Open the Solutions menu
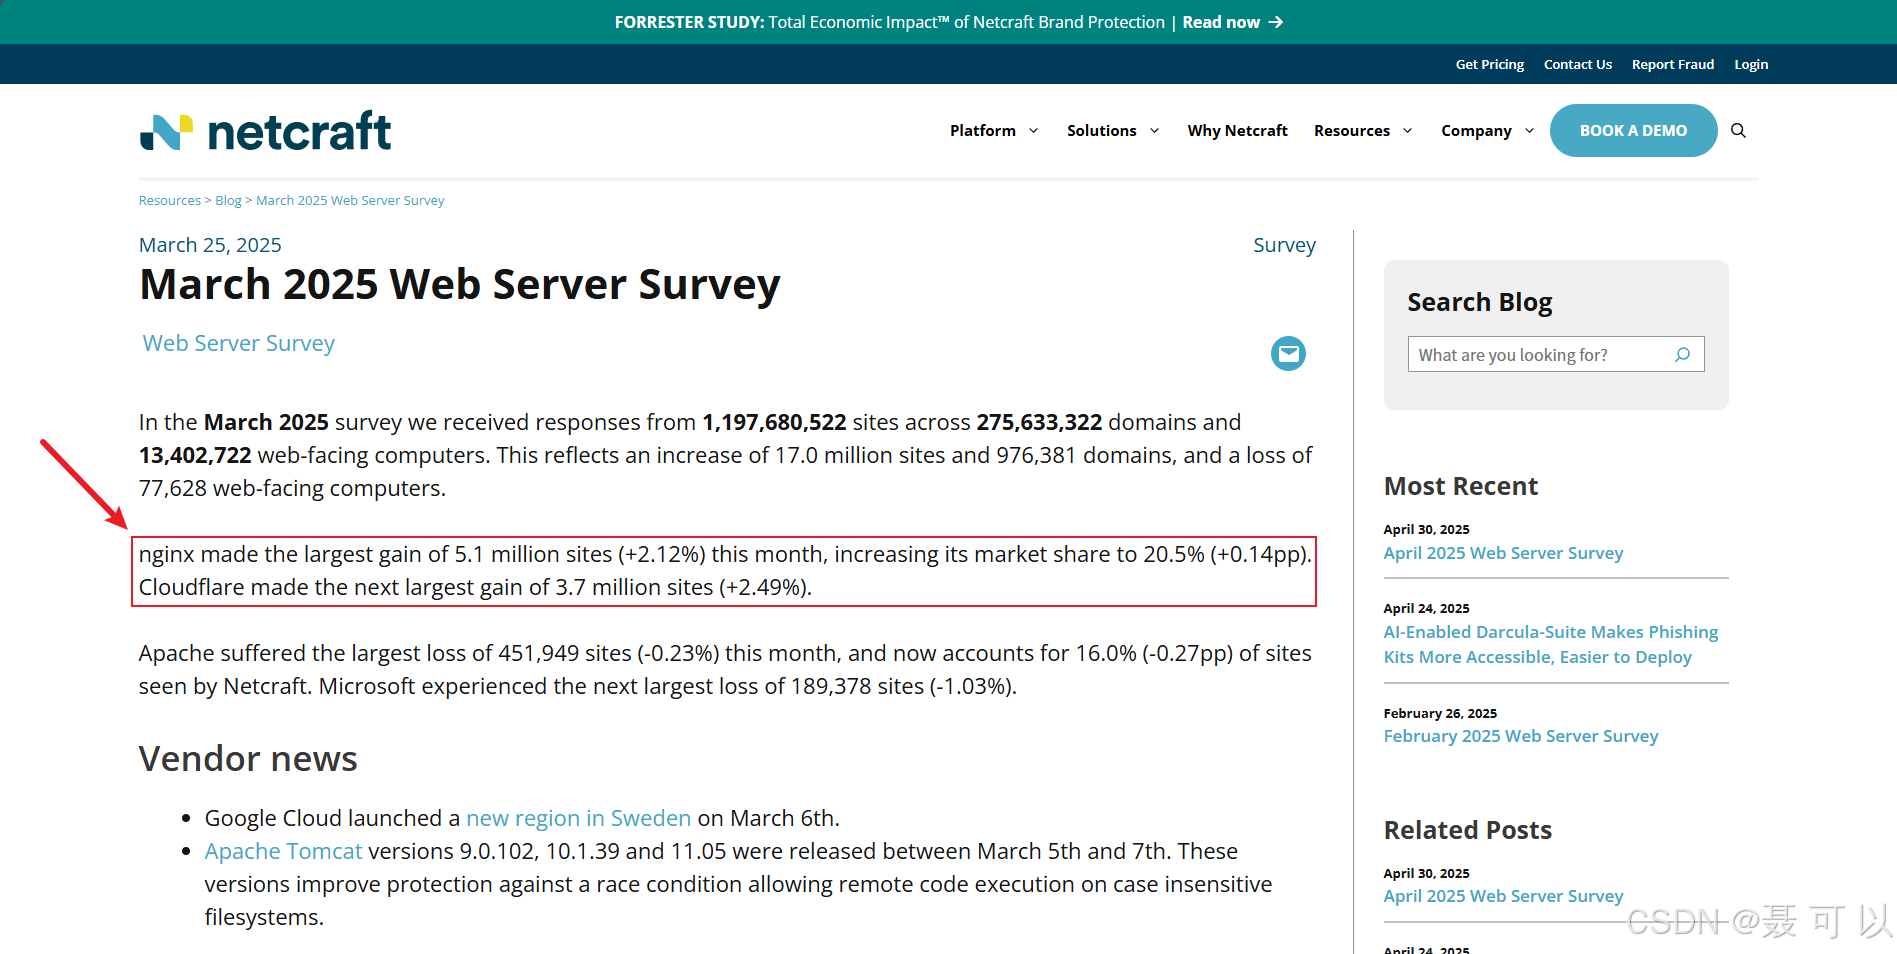The width and height of the screenshot is (1897, 954). point(1101,131)
